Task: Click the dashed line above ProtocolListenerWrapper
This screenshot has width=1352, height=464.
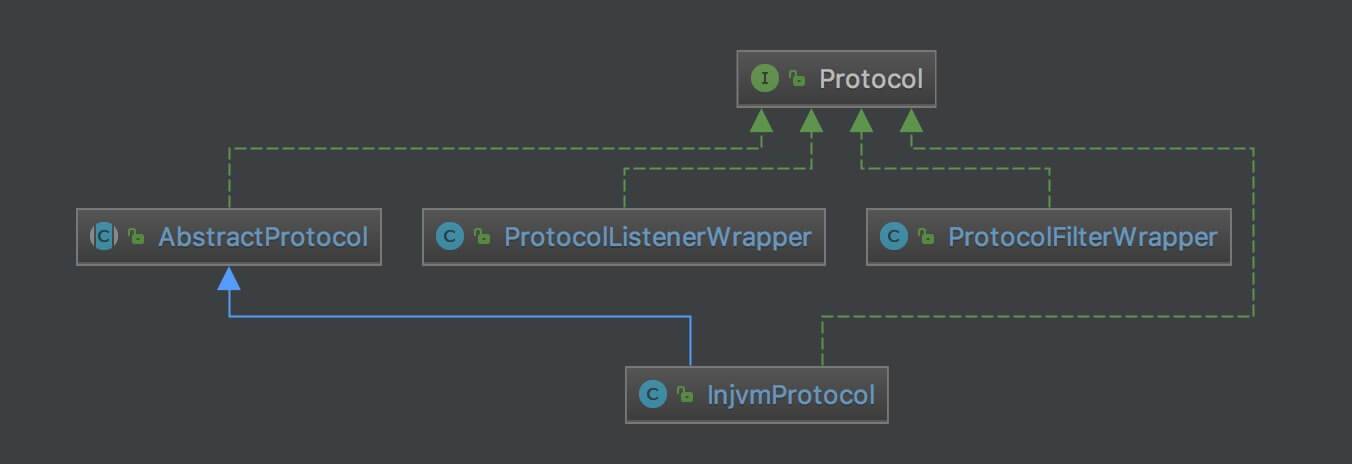Action: (x=624, y=188)
